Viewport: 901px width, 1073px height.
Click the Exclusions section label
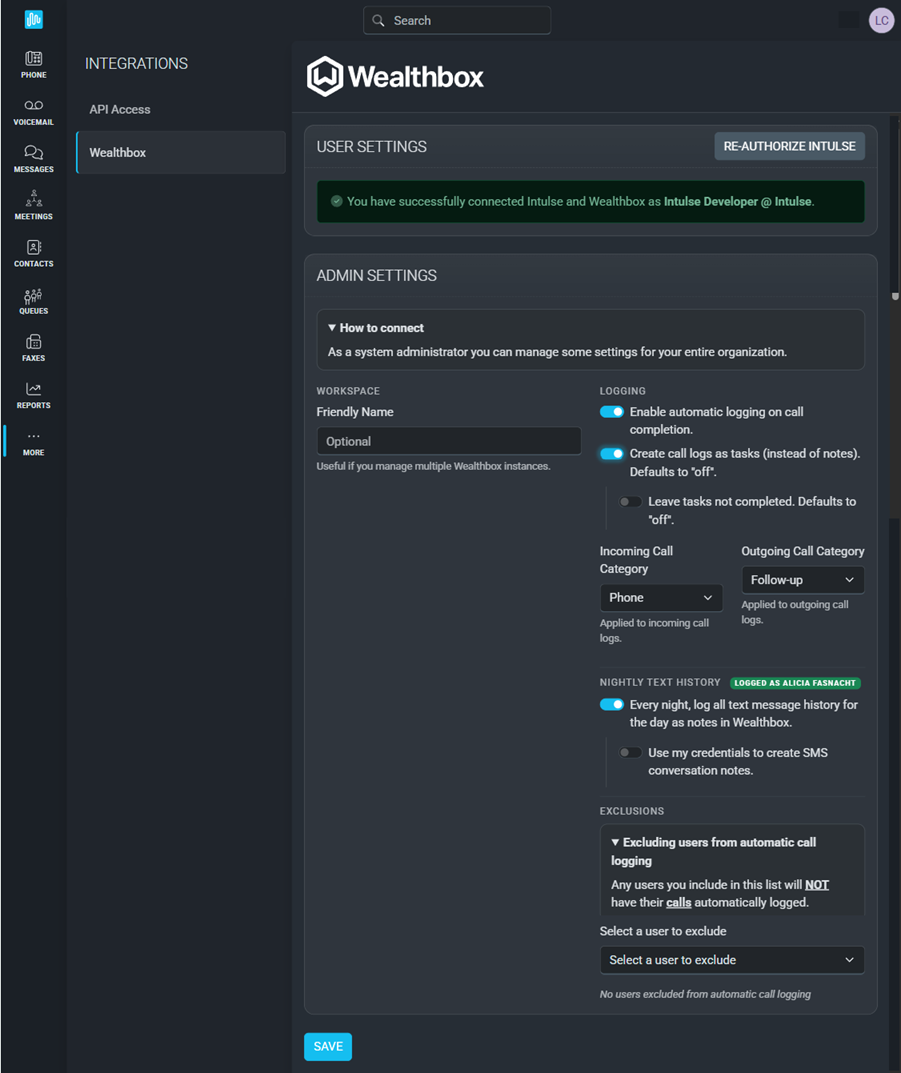click(x=632, y=811)
